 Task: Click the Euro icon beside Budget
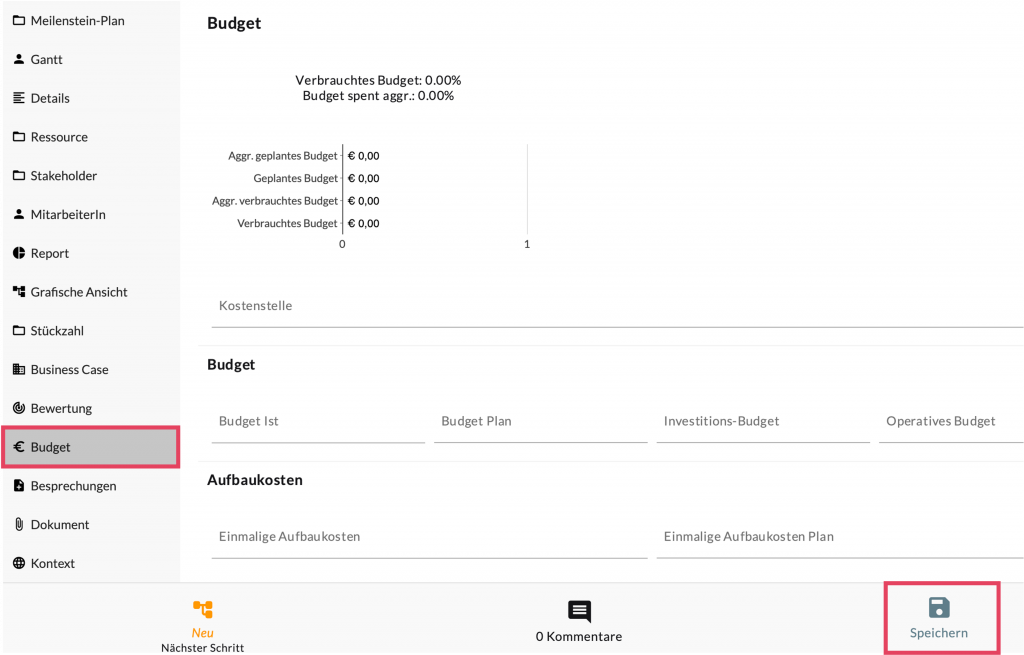tap(19, 447)
